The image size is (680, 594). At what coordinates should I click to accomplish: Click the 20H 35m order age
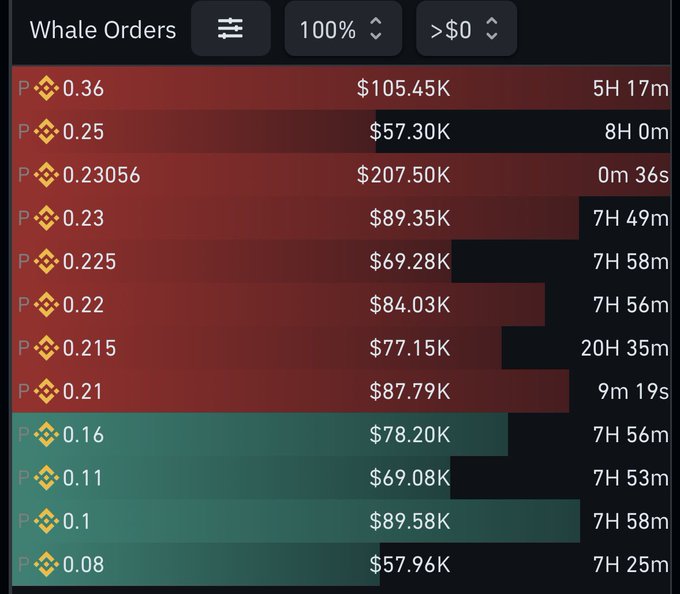click(624, 348)
